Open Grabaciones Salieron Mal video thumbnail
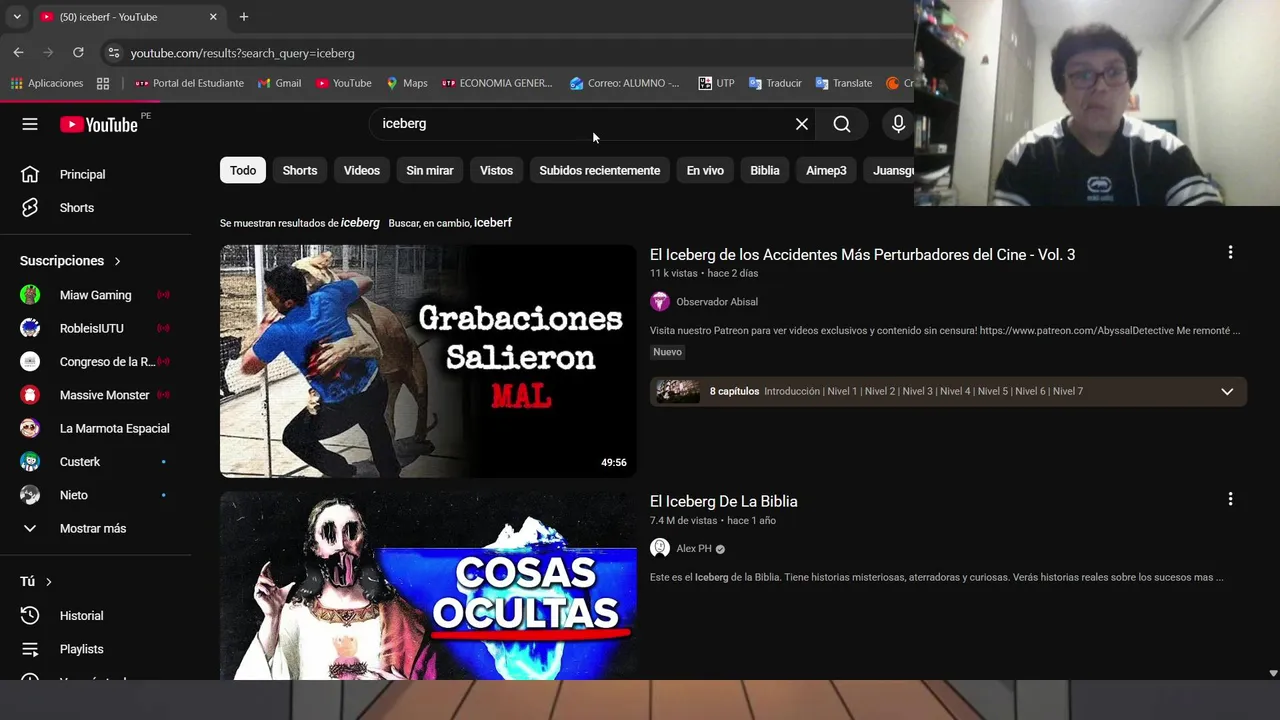The height and width of the screenshot is (720, 1280). click(428, 361)
